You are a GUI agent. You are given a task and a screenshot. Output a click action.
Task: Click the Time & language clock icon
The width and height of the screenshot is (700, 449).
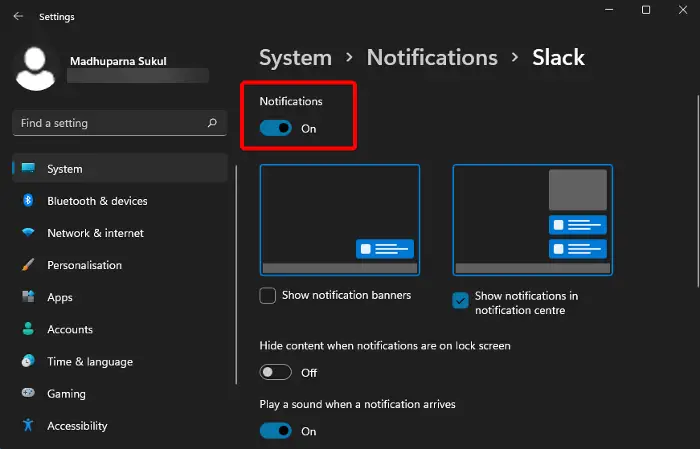pyautogui.click(x=28, y=361)
